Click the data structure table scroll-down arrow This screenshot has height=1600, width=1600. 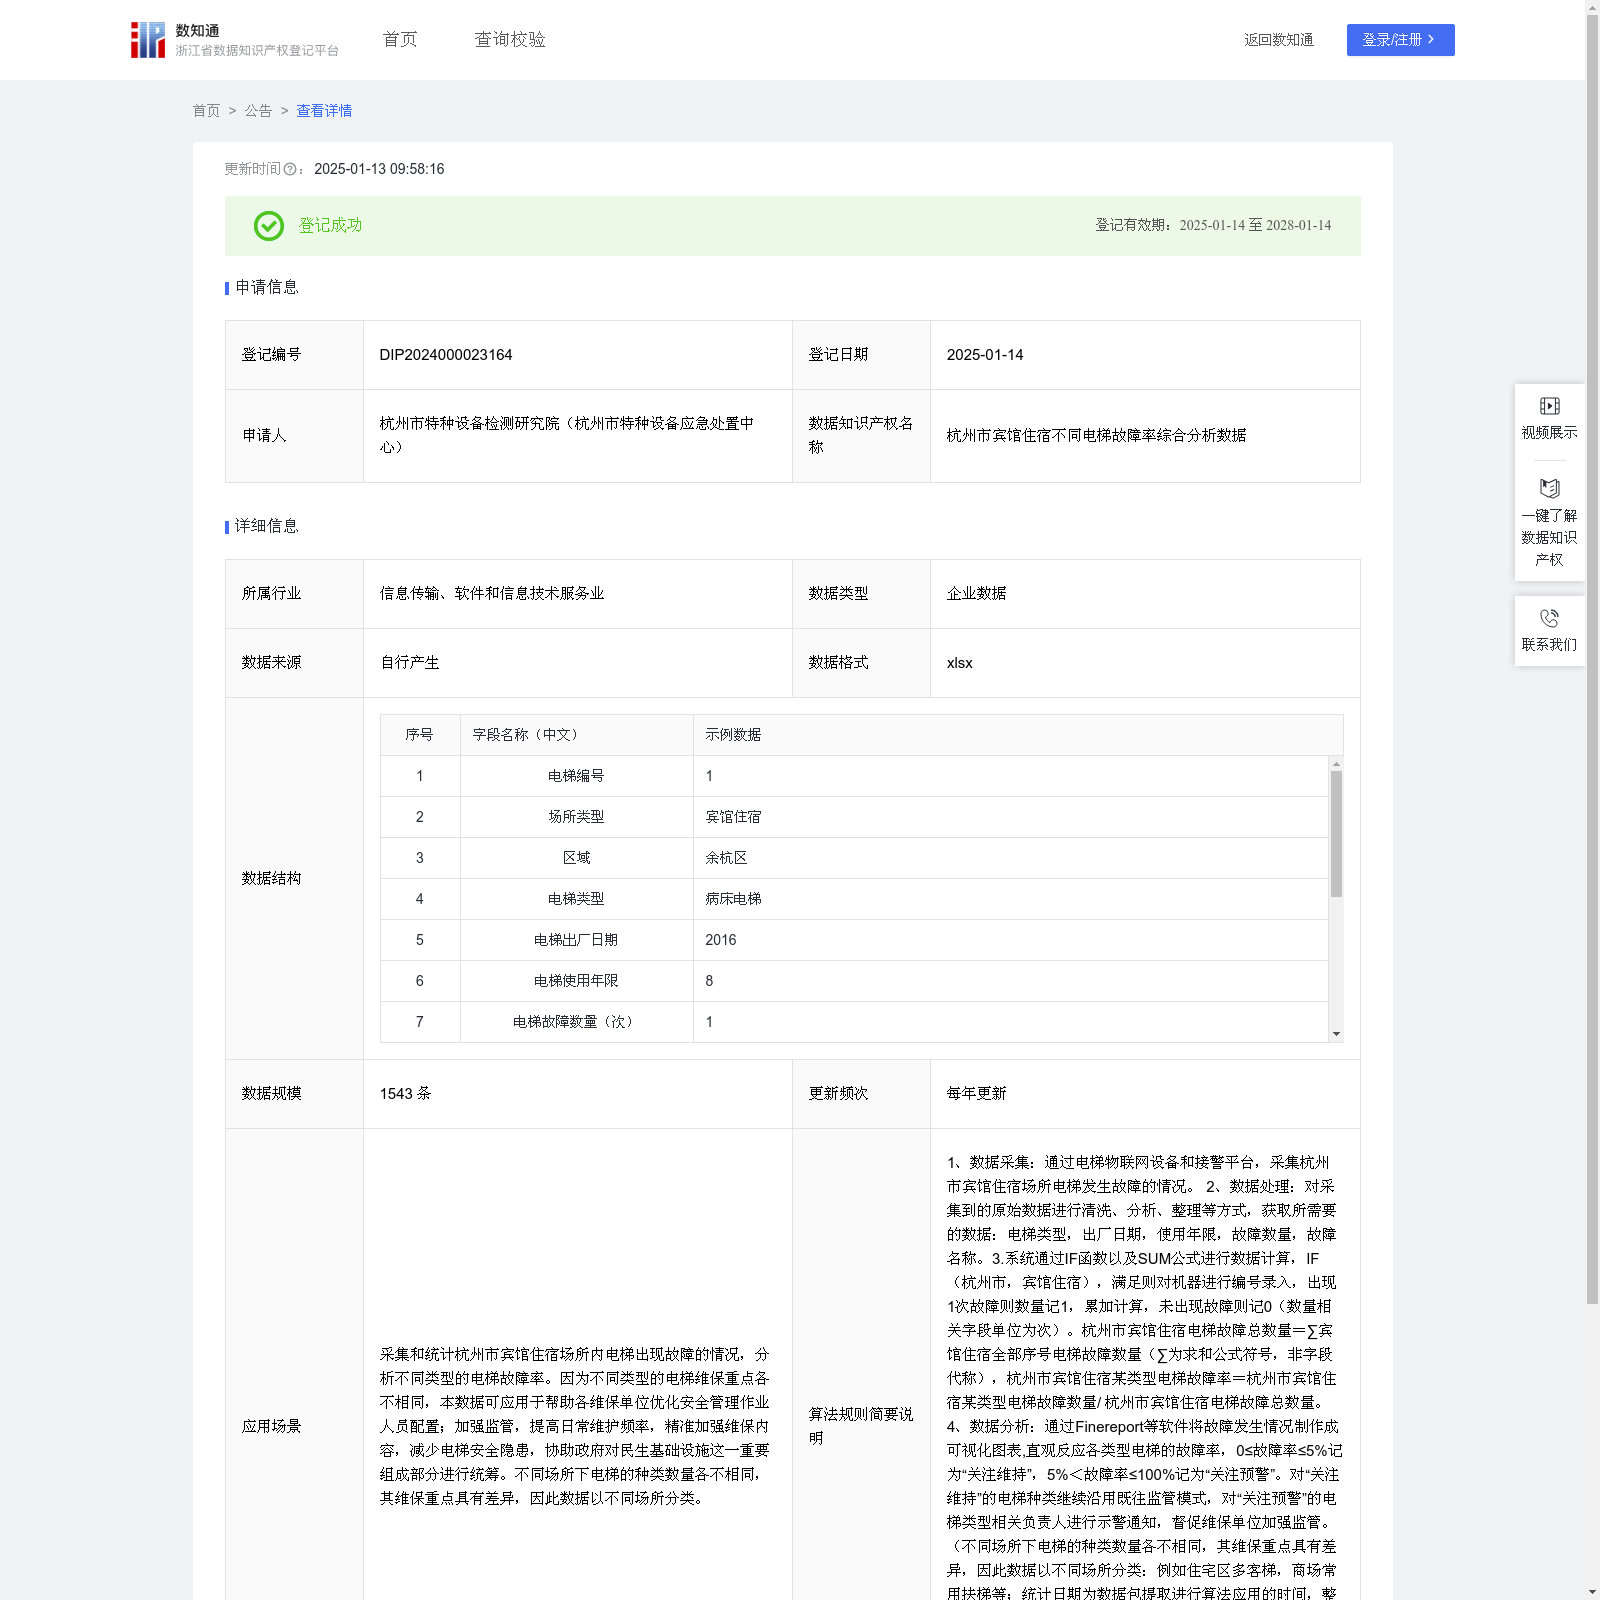1336,1034
